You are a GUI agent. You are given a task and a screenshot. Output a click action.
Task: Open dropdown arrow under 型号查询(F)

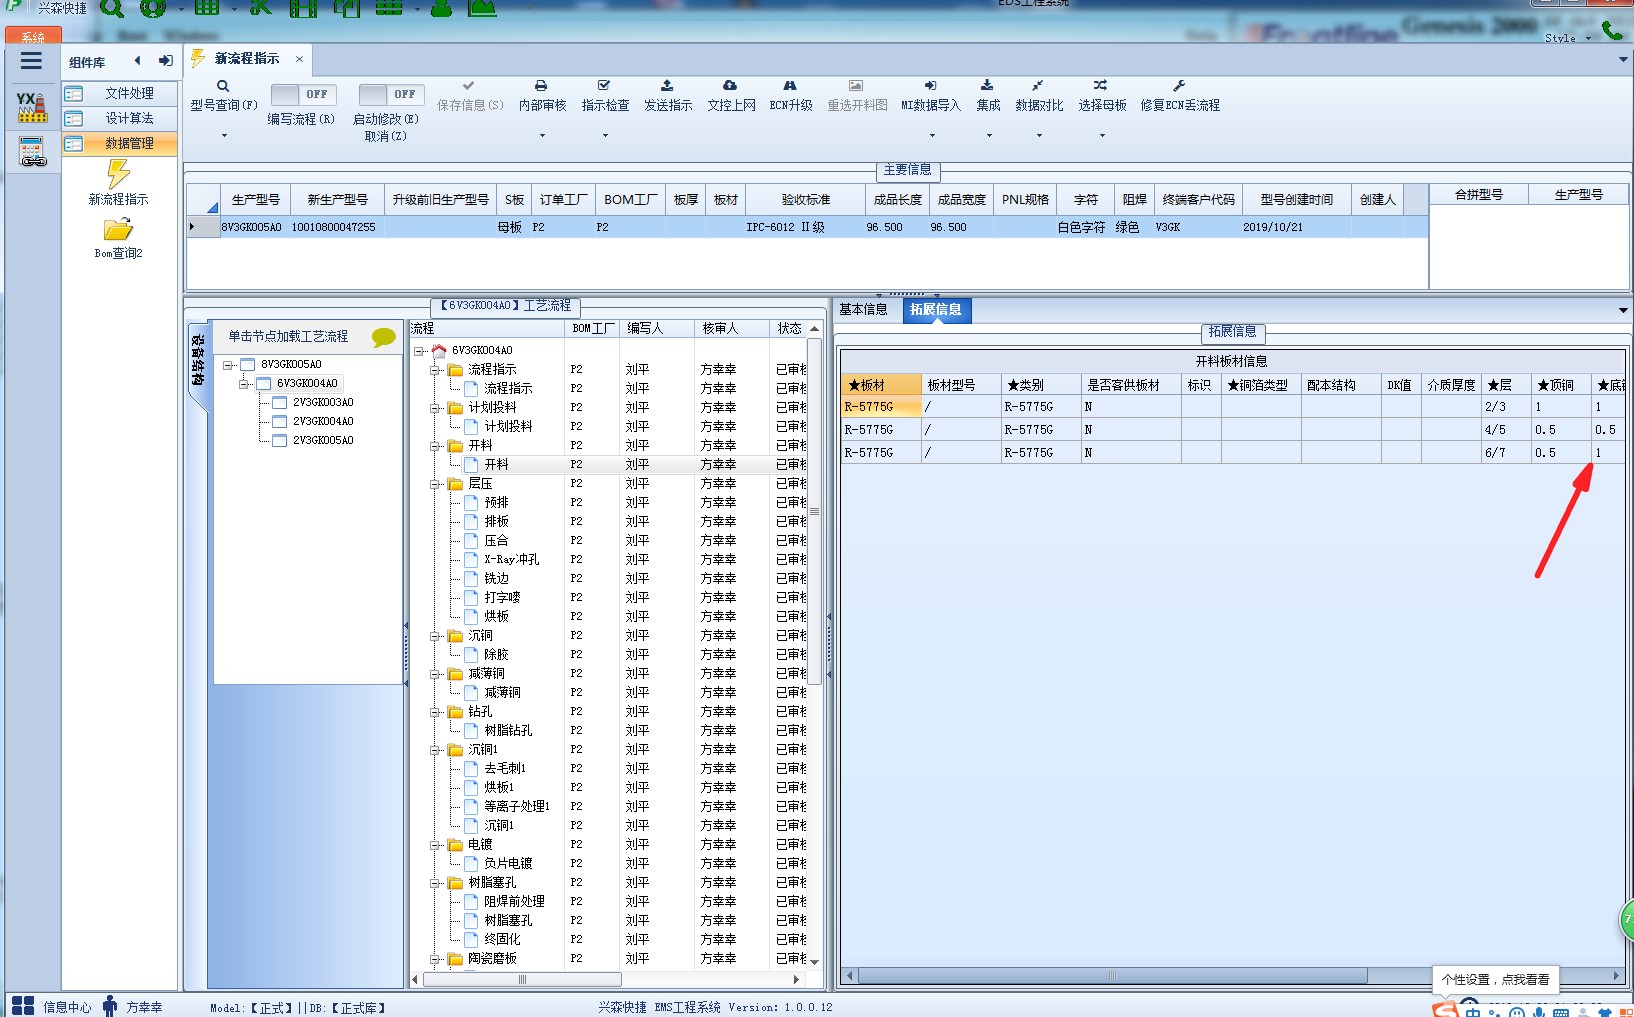[224, 136]
